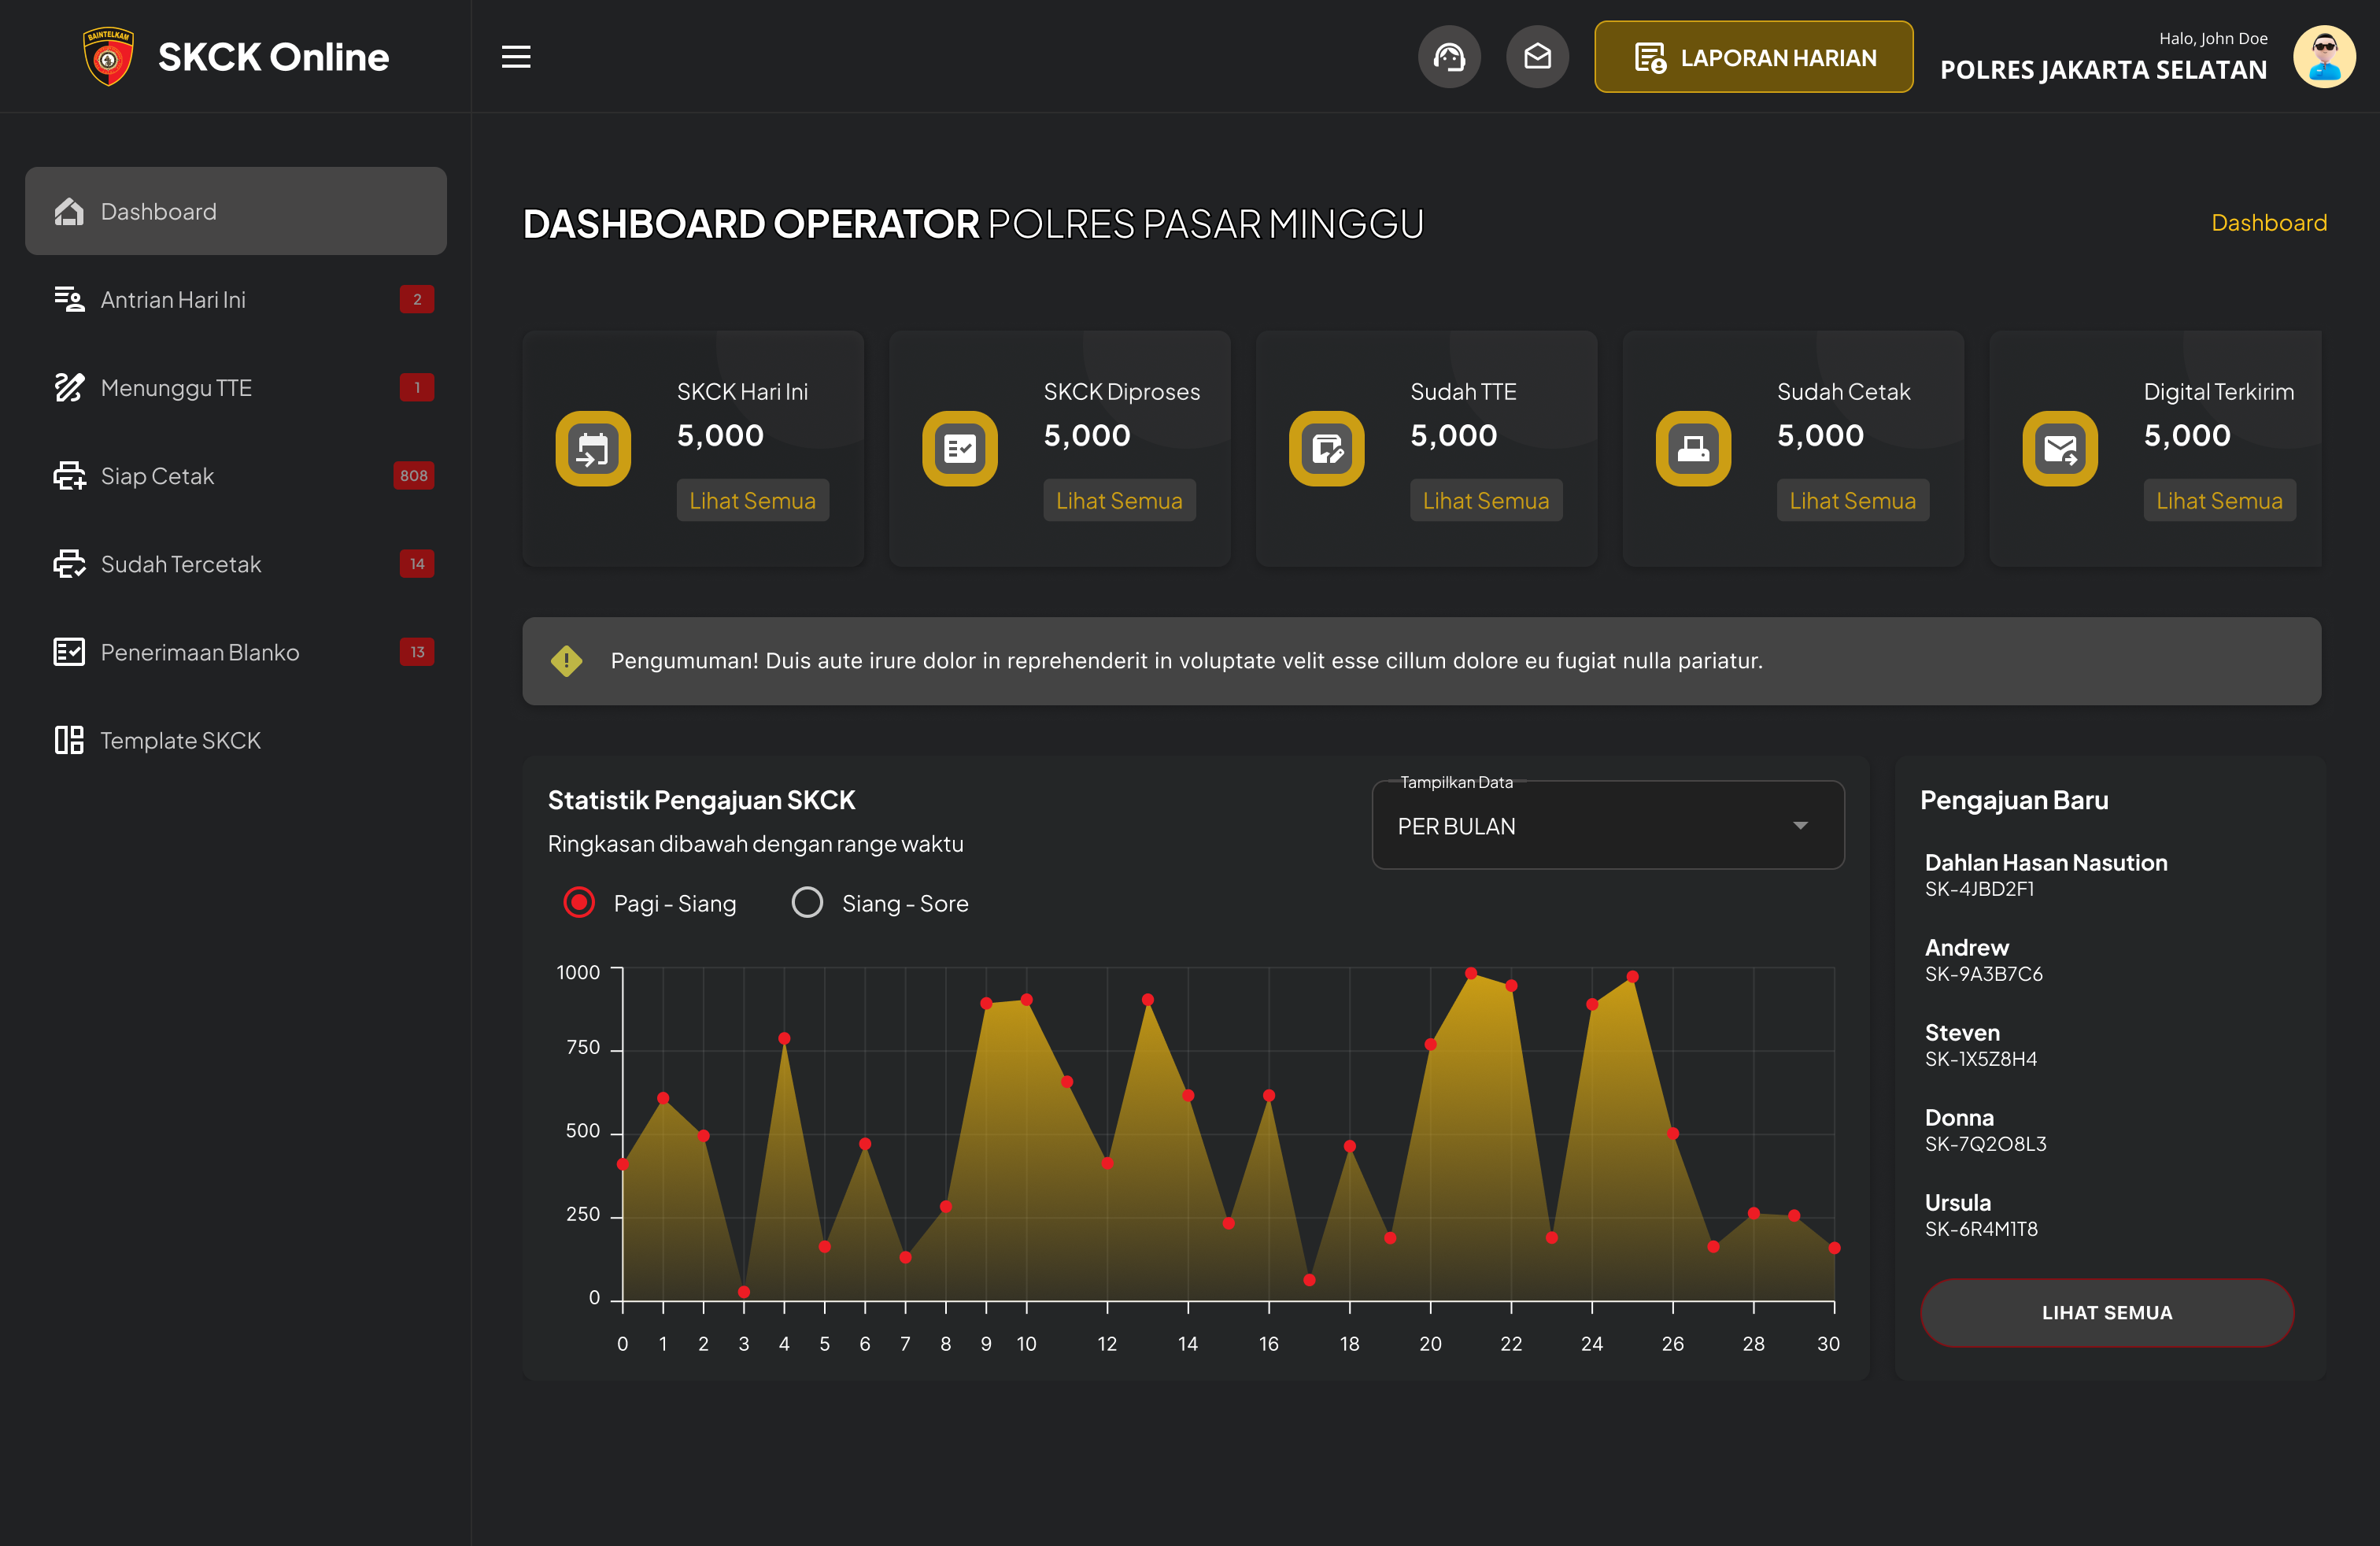Viewport: 2380px width, 1546px height.
Task: Click the SKCK Online logo in the sidebar
Action: pyautogui.click(x=235, y=57)
